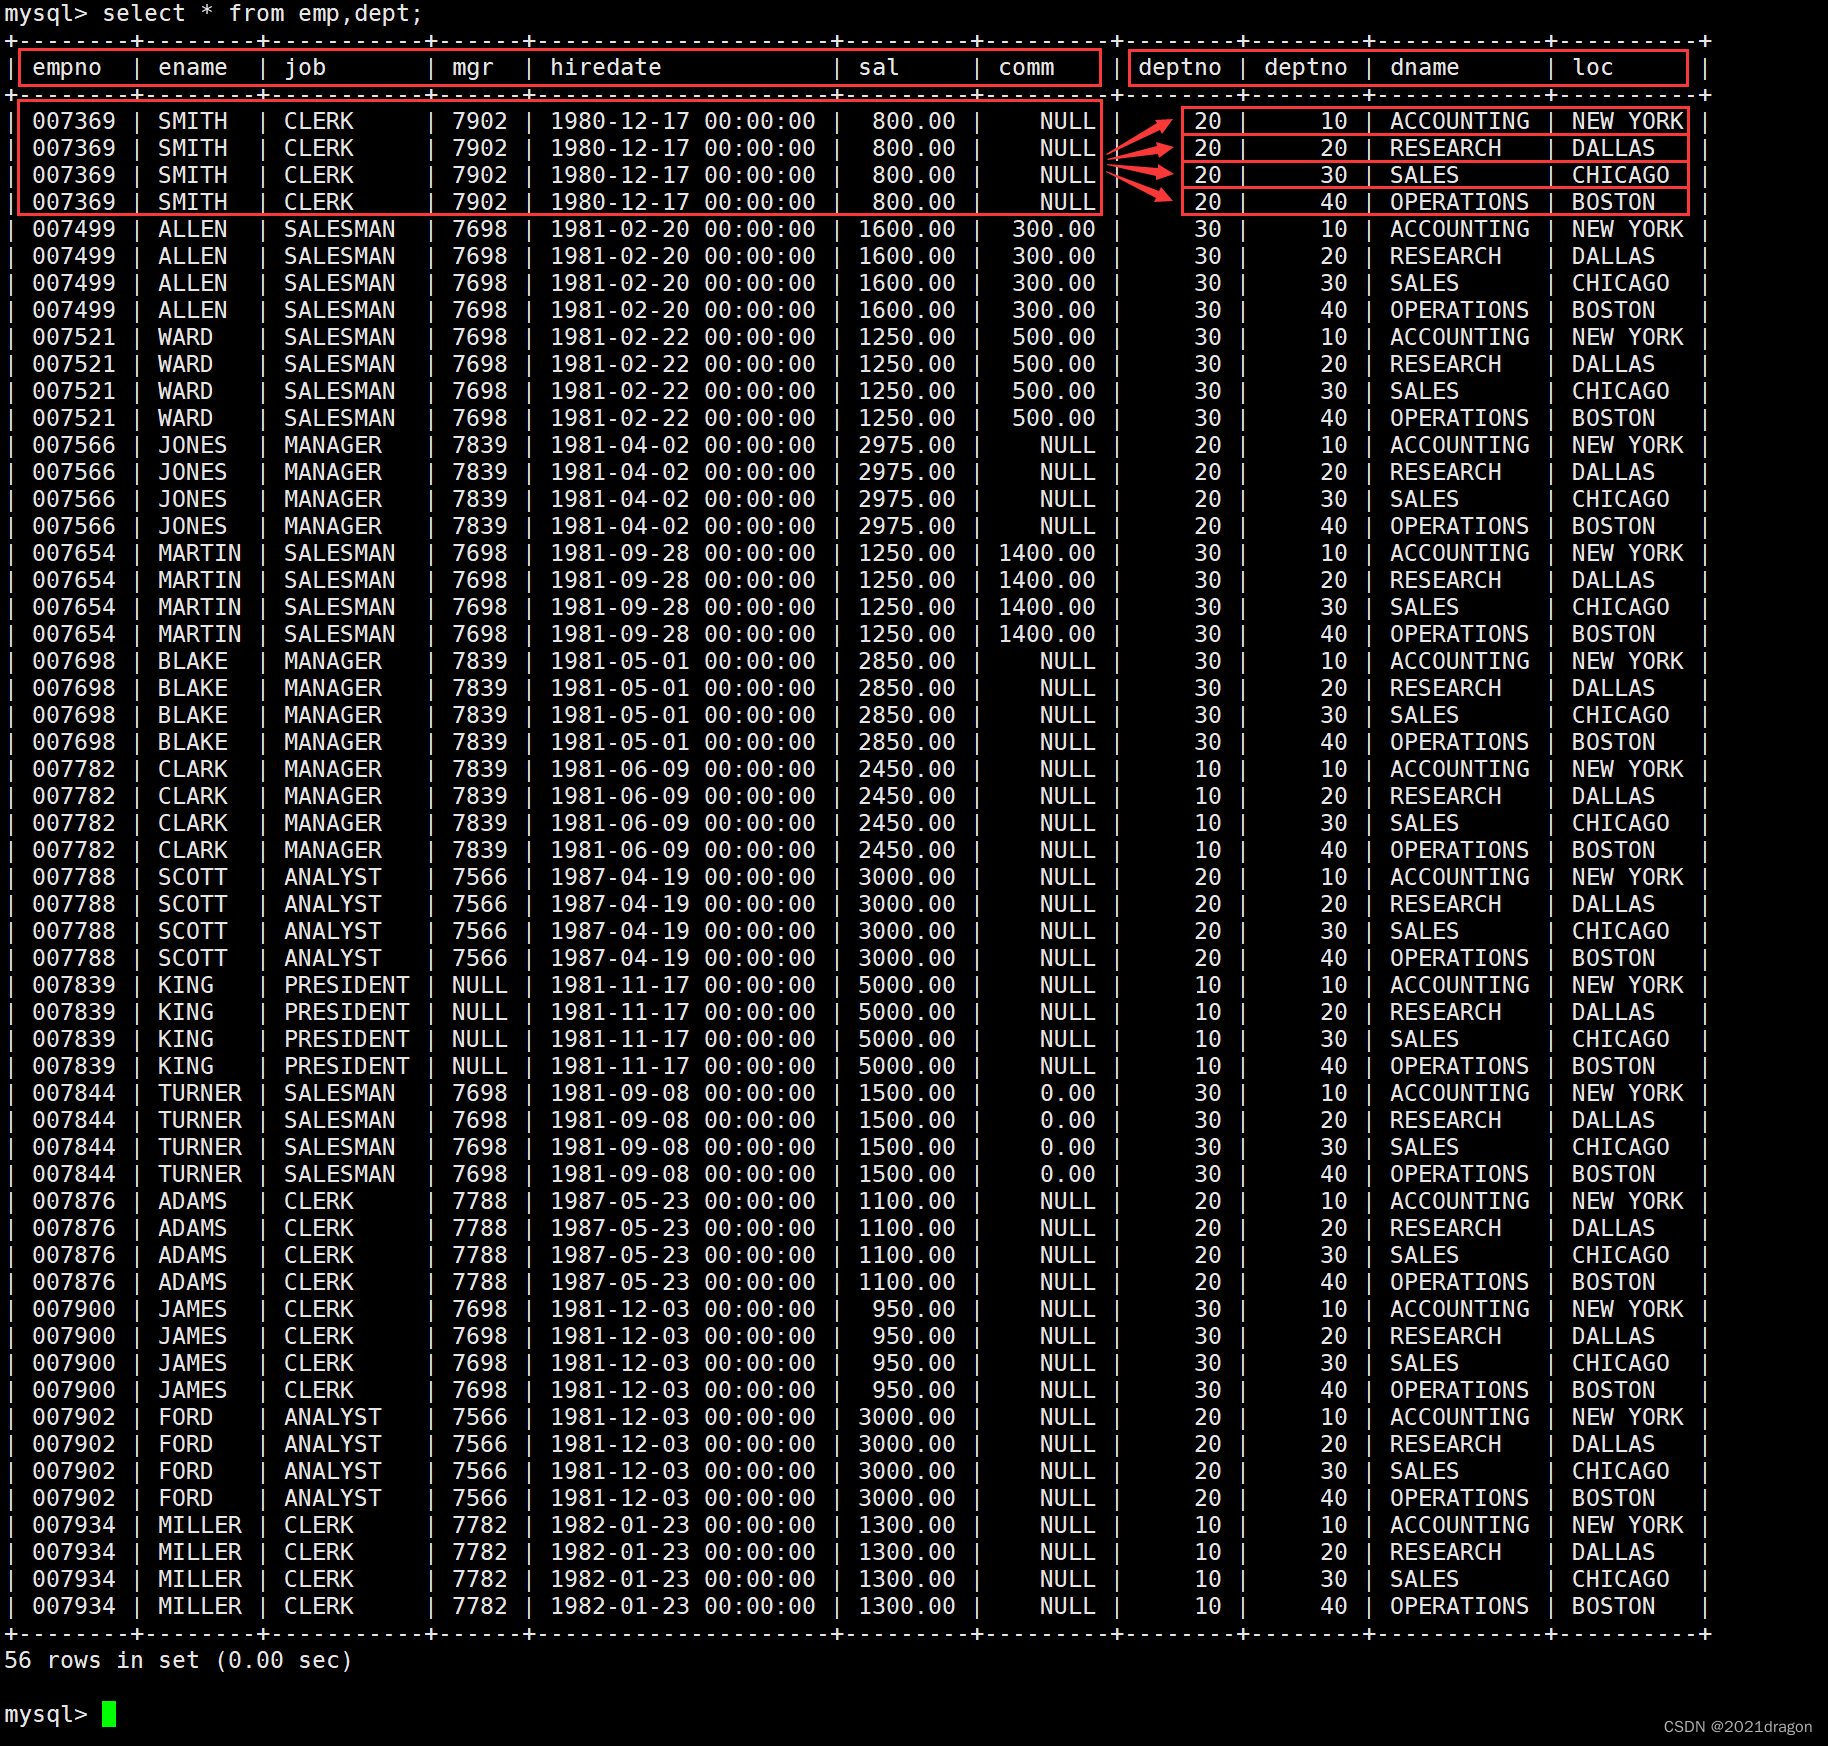Click '1982-01-23 00:00:00' in MILLER's CHICAGO row
The height and width of the screenshot is (1746, 1828).
(683, 1579)
